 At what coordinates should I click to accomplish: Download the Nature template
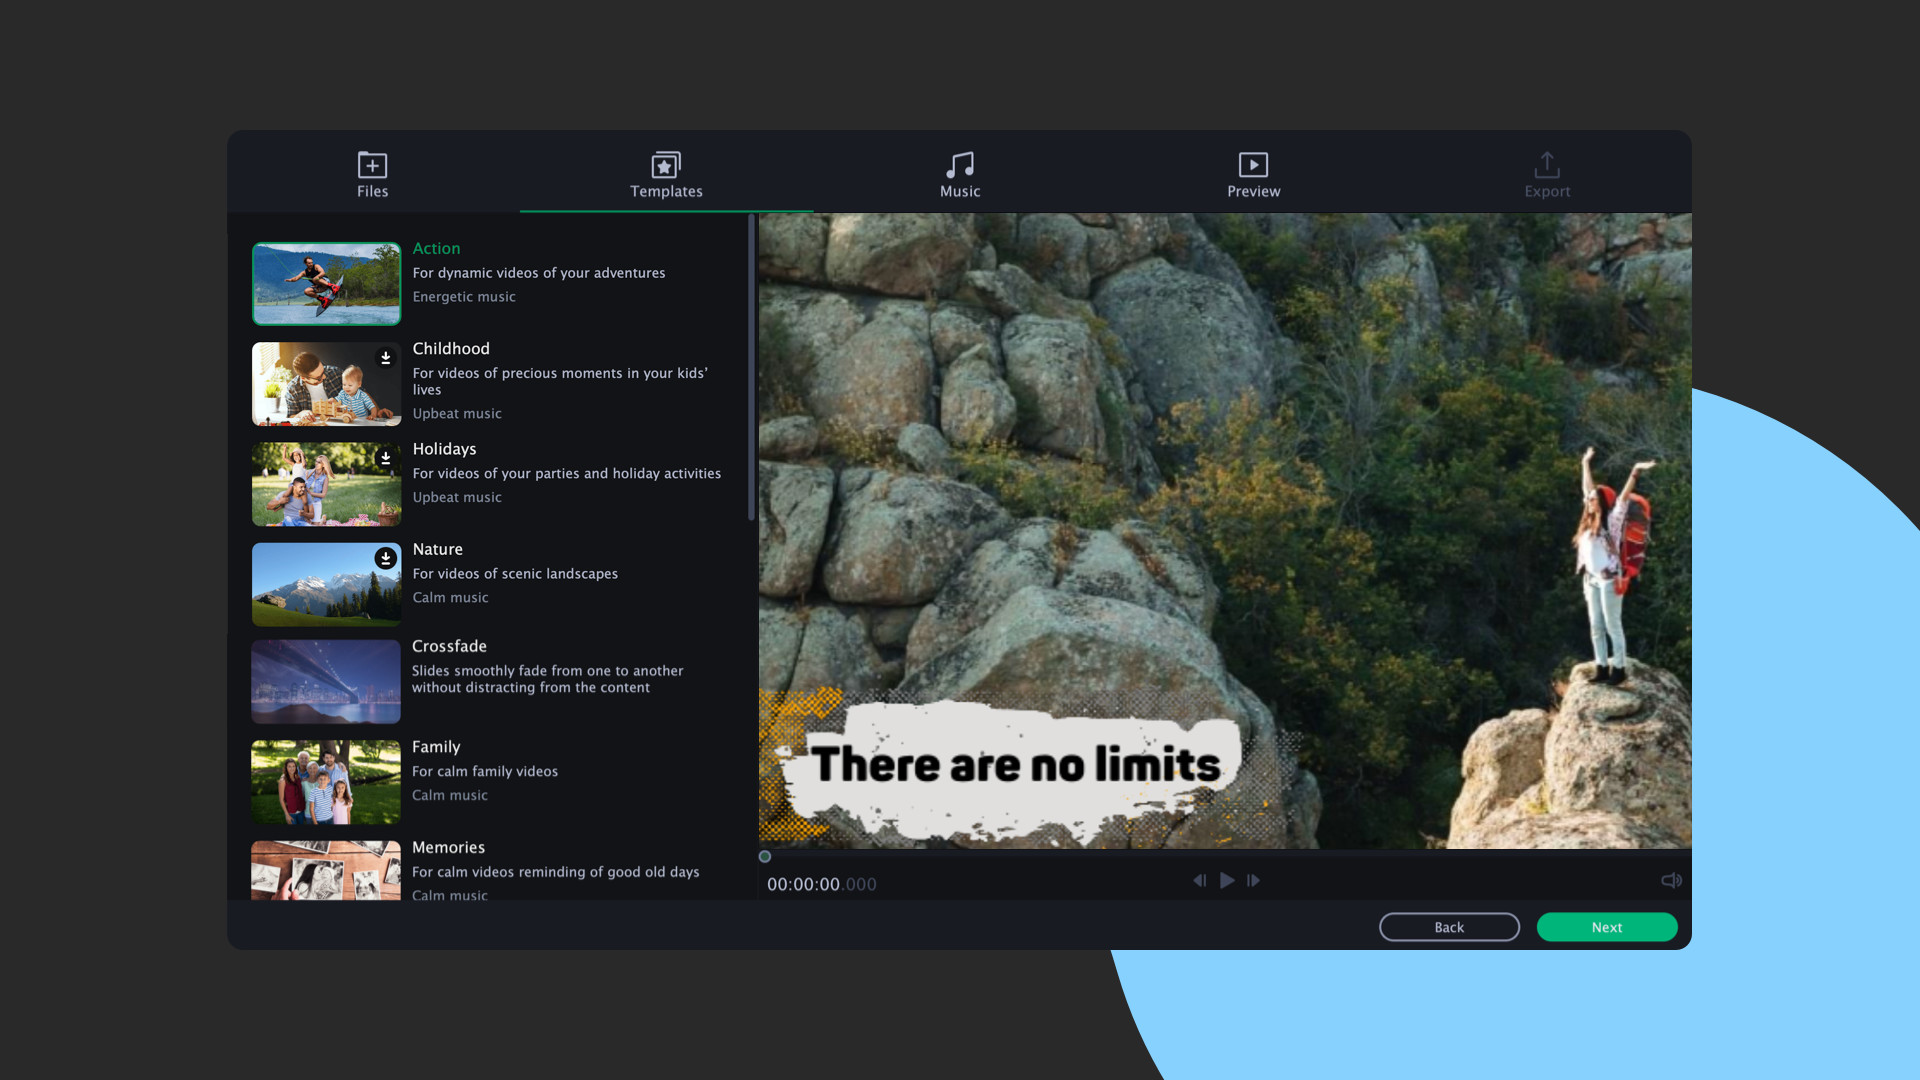[386, 557]
